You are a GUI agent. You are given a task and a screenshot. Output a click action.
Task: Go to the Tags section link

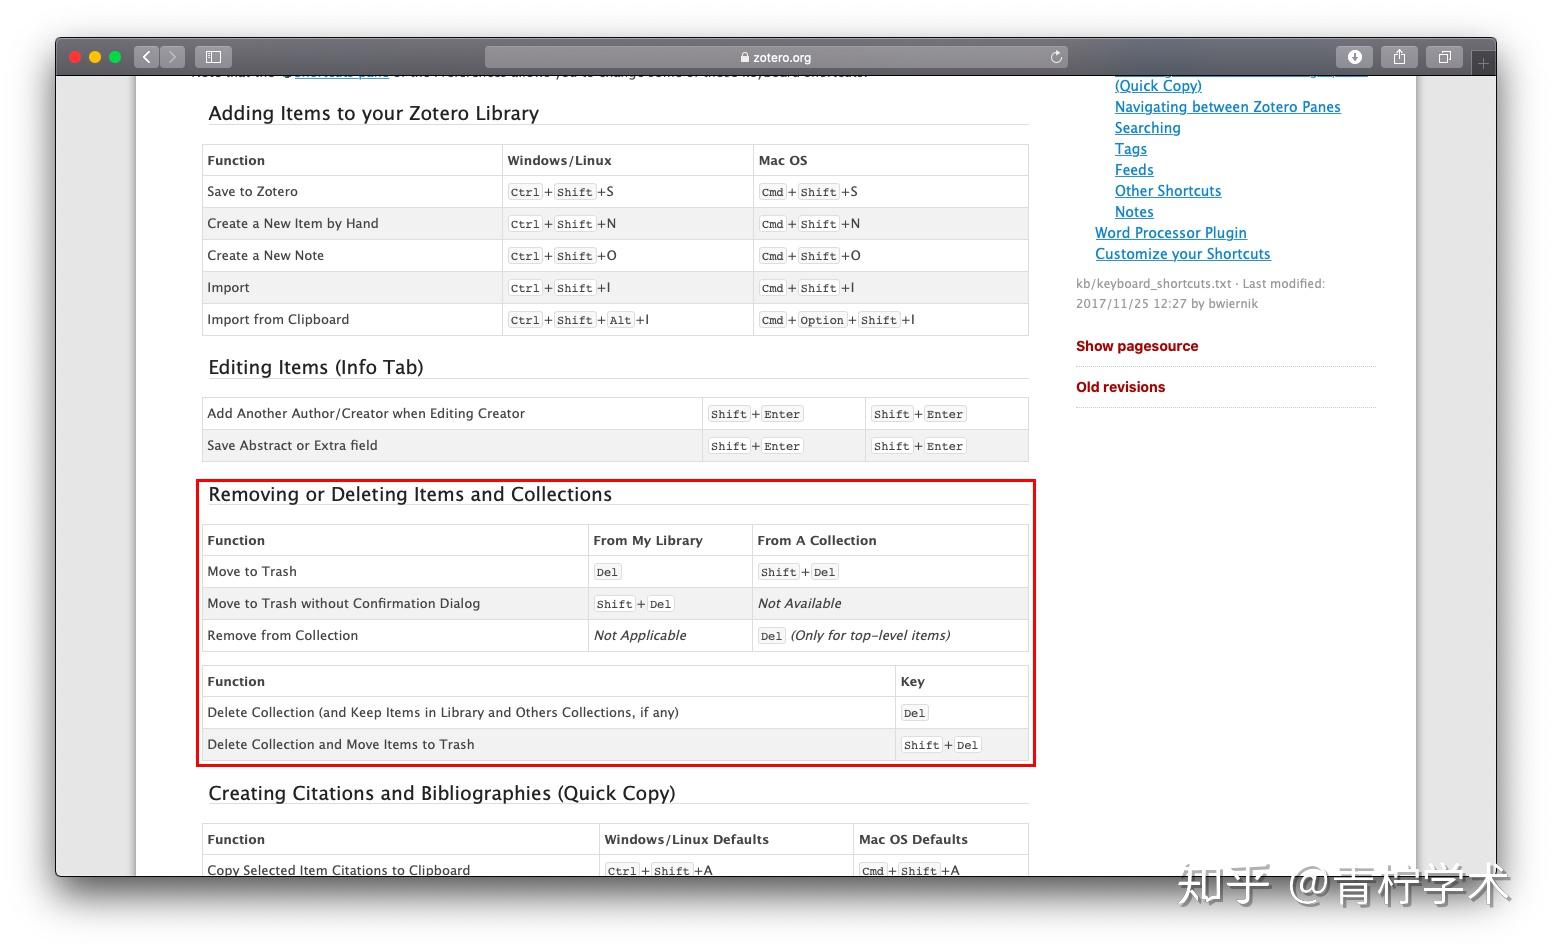(x=1130, y=149)
